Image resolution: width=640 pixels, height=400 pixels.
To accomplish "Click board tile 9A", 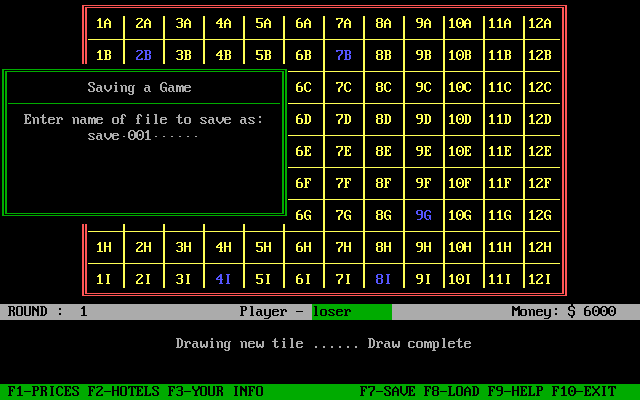I will 424,24.
